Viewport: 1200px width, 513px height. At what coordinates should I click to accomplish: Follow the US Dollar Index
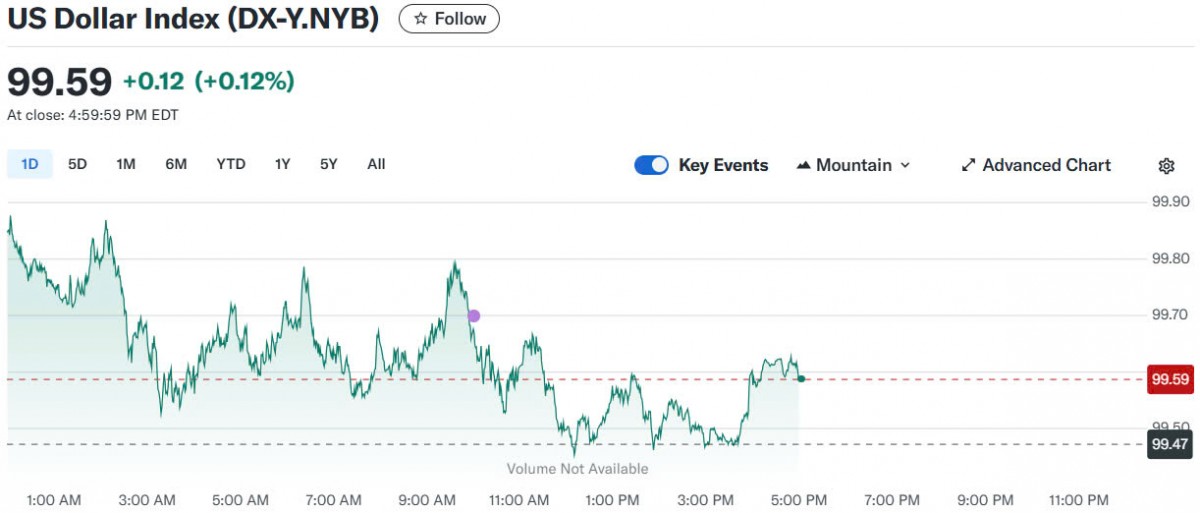pos(449,19)
